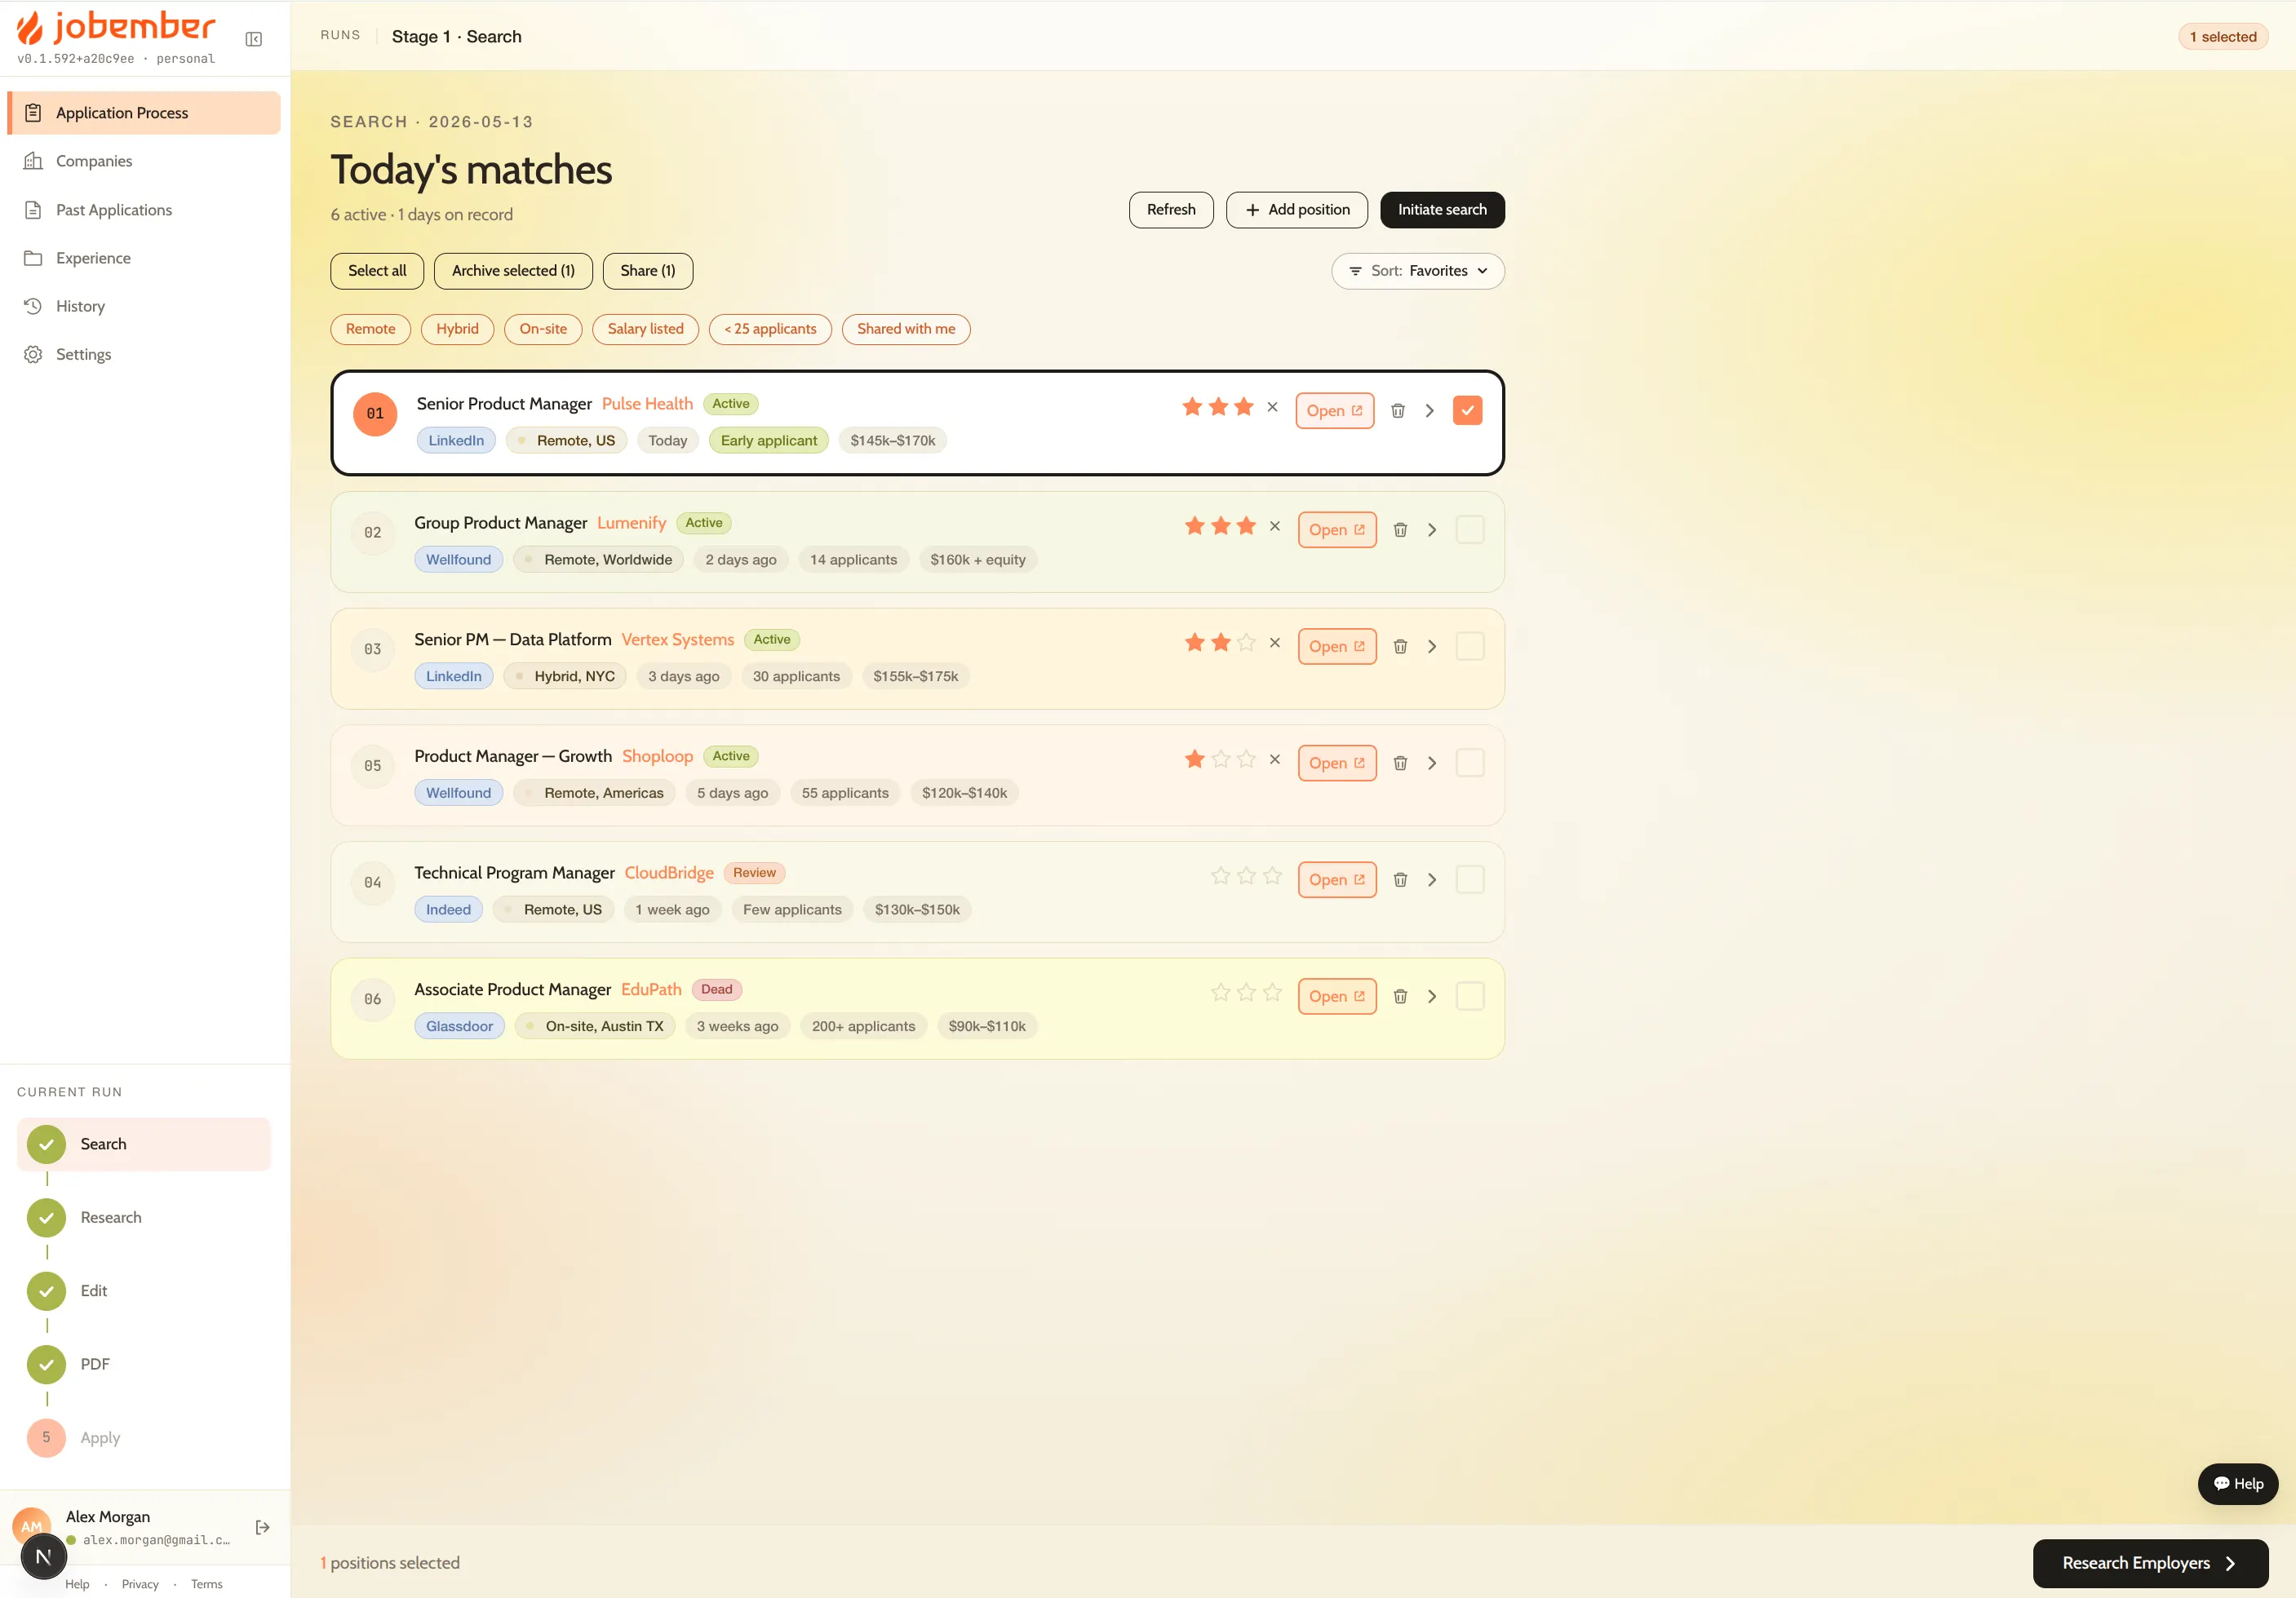Open Settings from sidebar

click(144, 354)
